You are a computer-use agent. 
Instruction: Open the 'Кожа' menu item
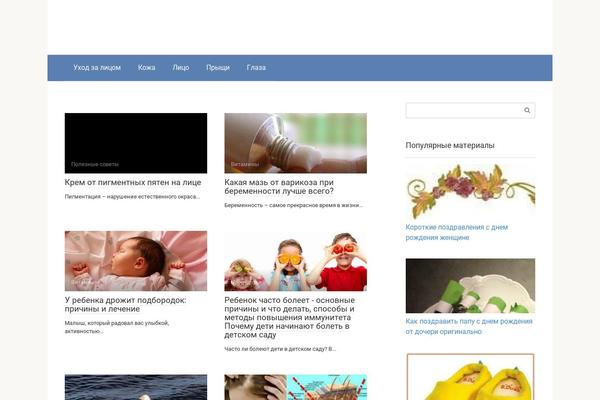[x=146, y=68]
